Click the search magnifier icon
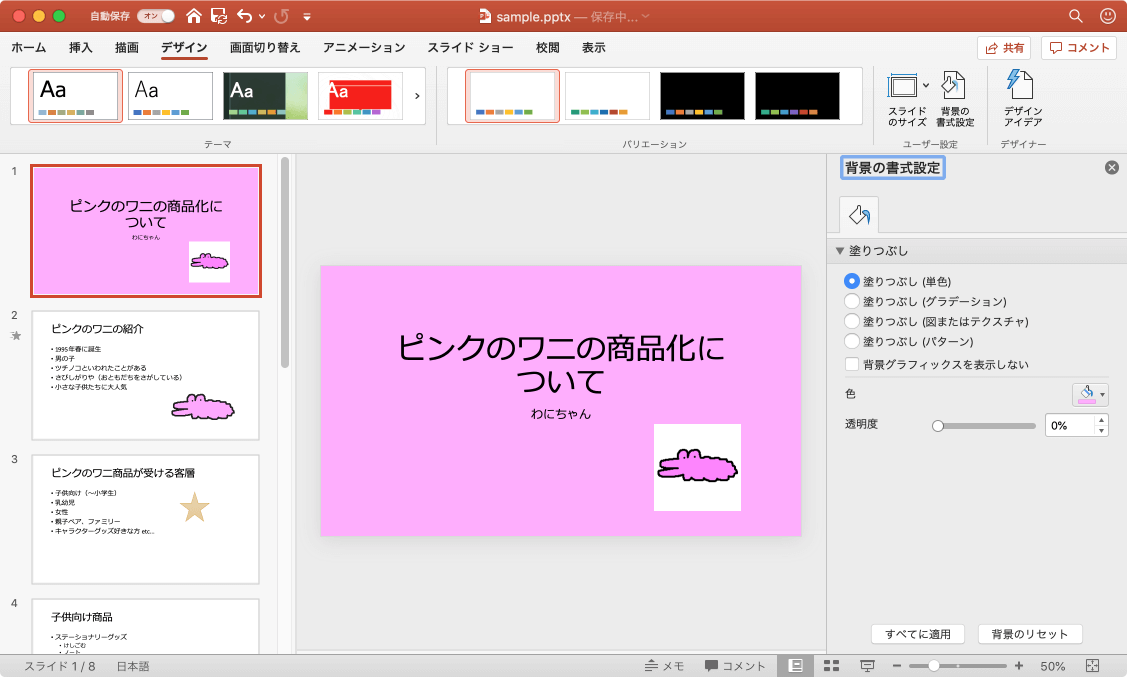The image size is (1127, 677). click(x=1075, y=16)
